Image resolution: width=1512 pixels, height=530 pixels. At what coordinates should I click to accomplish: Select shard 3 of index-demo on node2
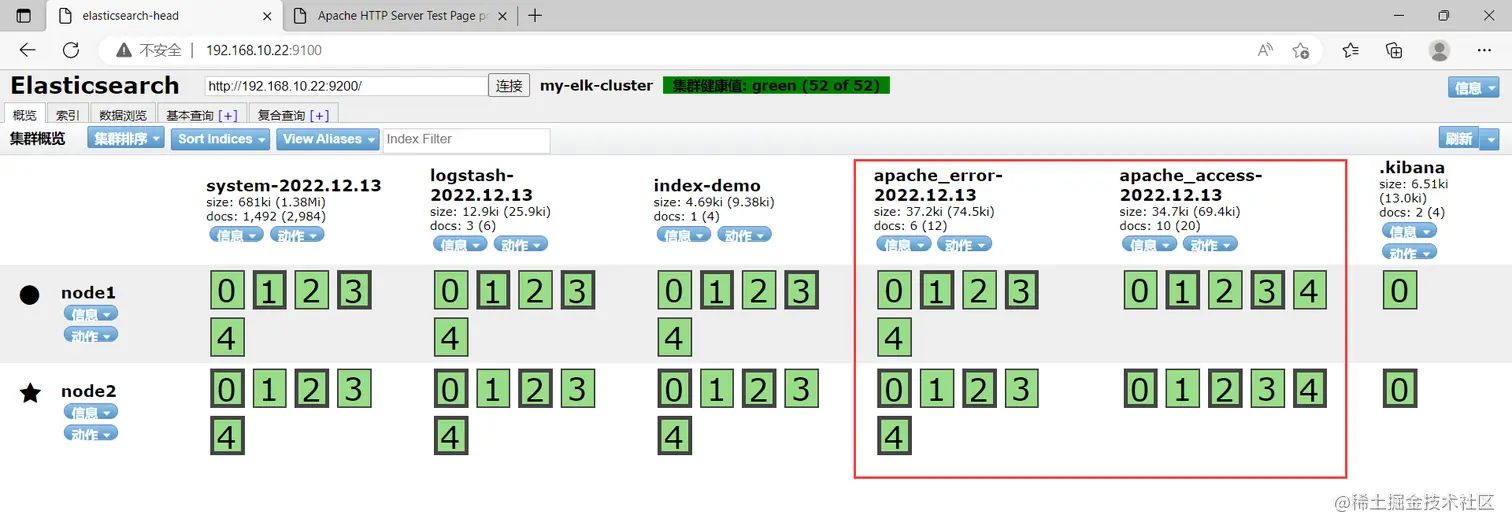pyautogui.click(x=800, y=389)
